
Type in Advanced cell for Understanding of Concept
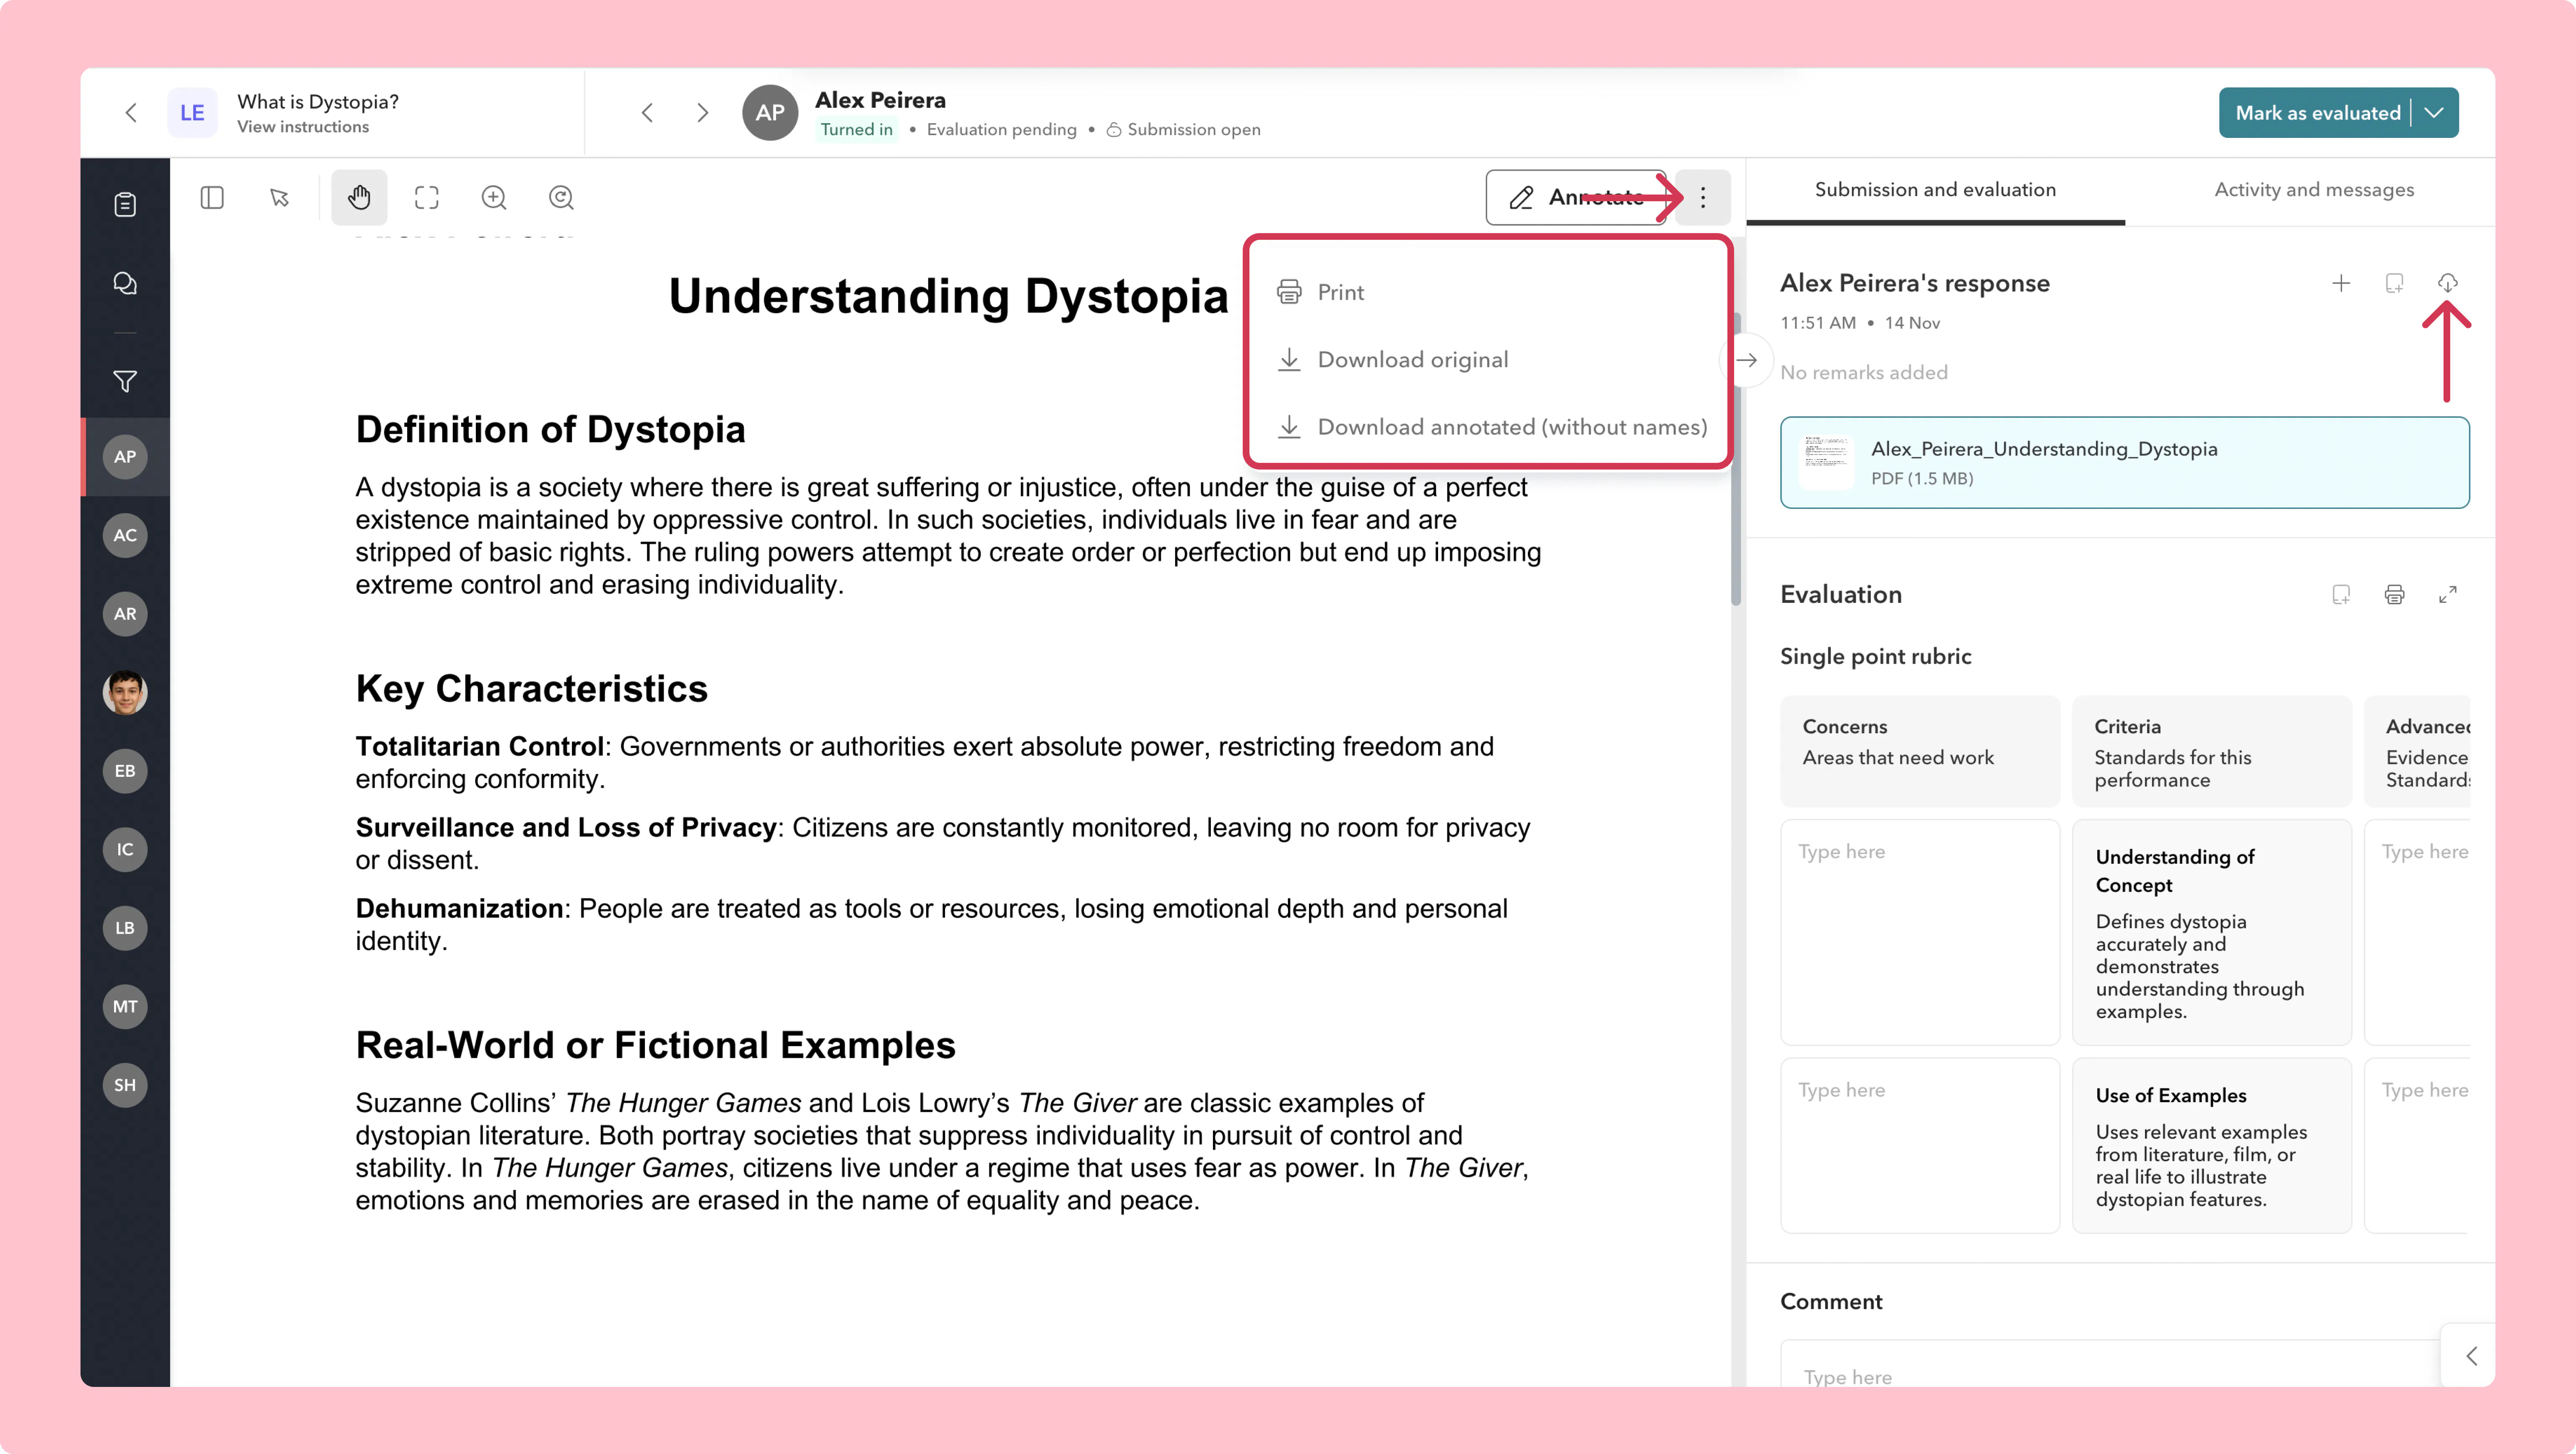(2418, 932)
